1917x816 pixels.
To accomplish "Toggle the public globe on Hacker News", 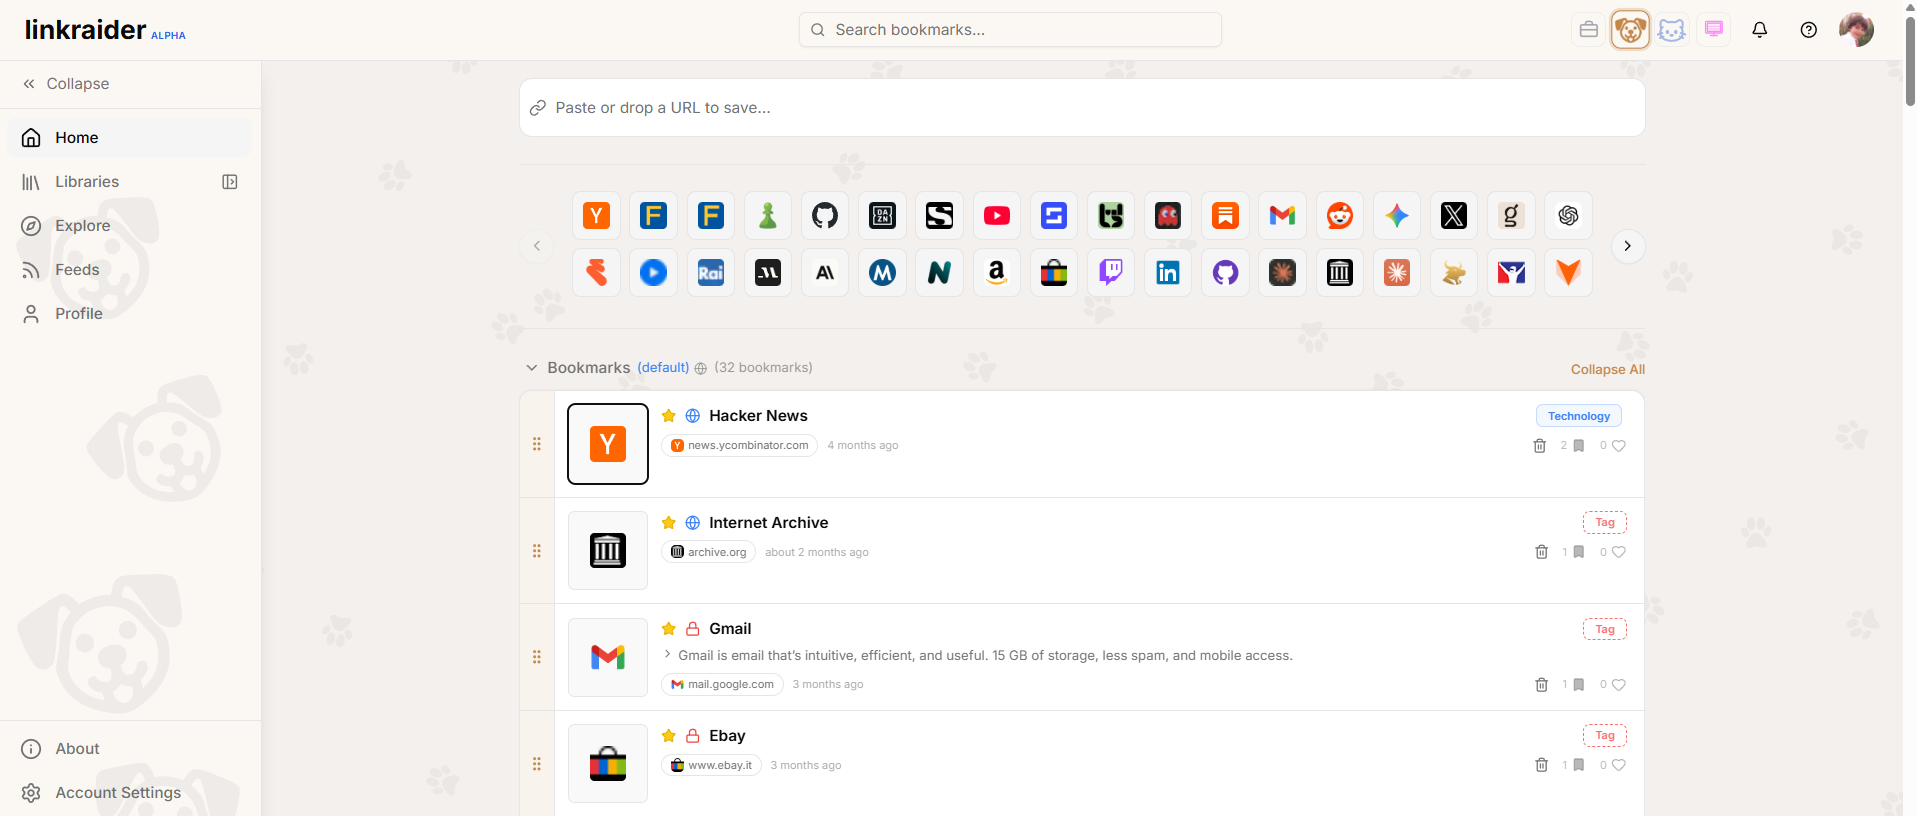I will [x=693, y=416].
